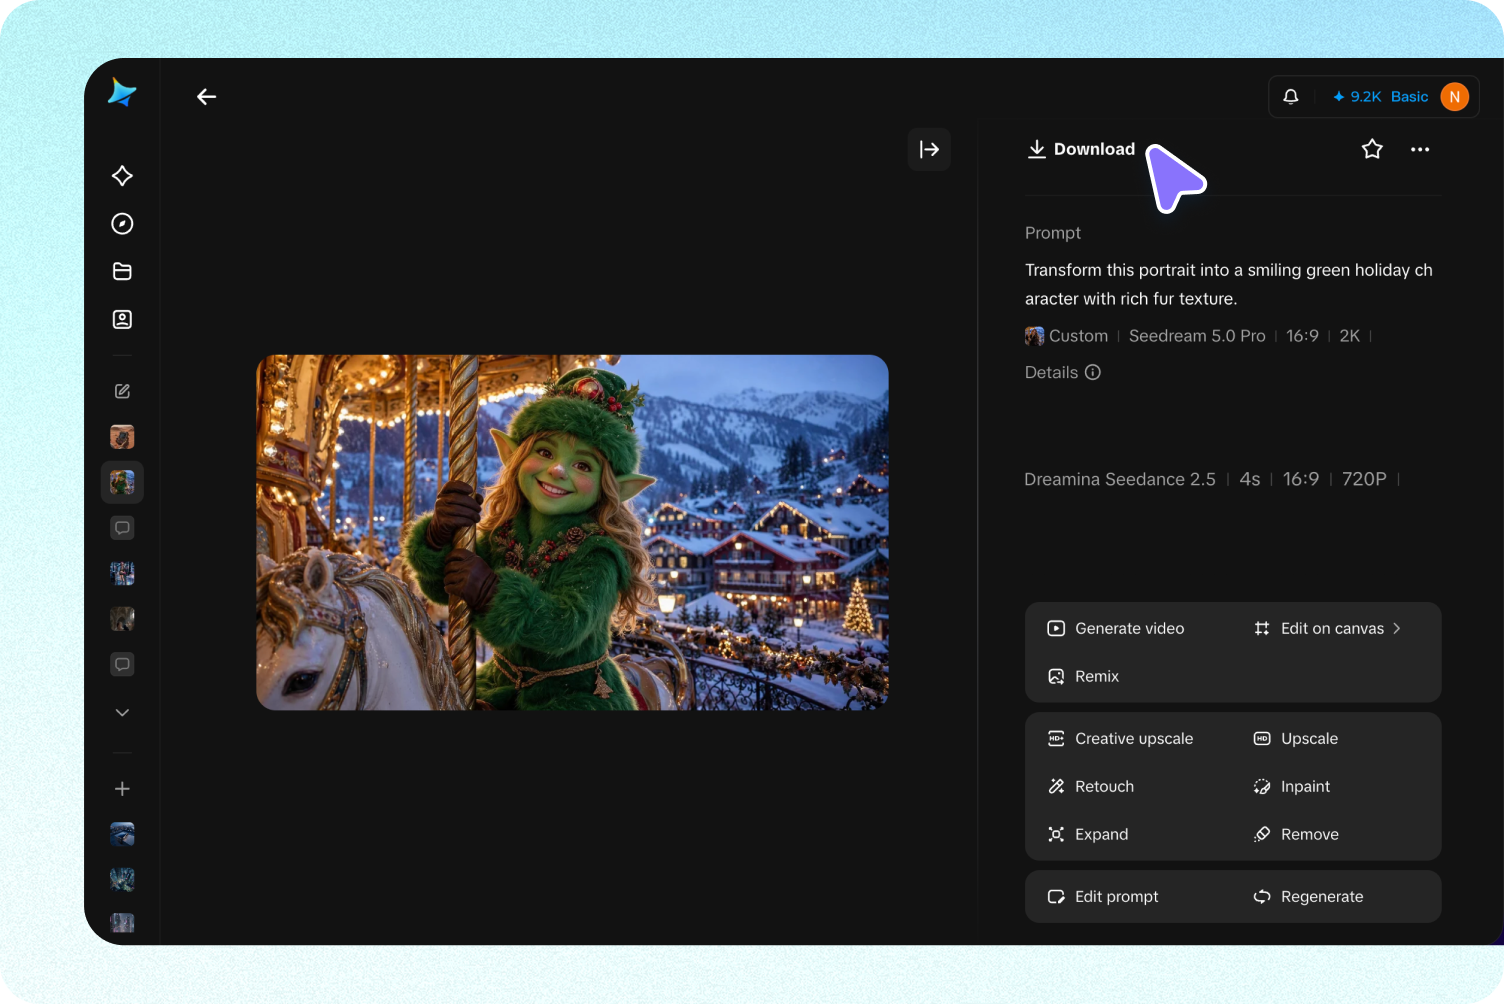Open the Inpaint tool
This screenshot has width=1506, height=1004.
pos(1291,787)
